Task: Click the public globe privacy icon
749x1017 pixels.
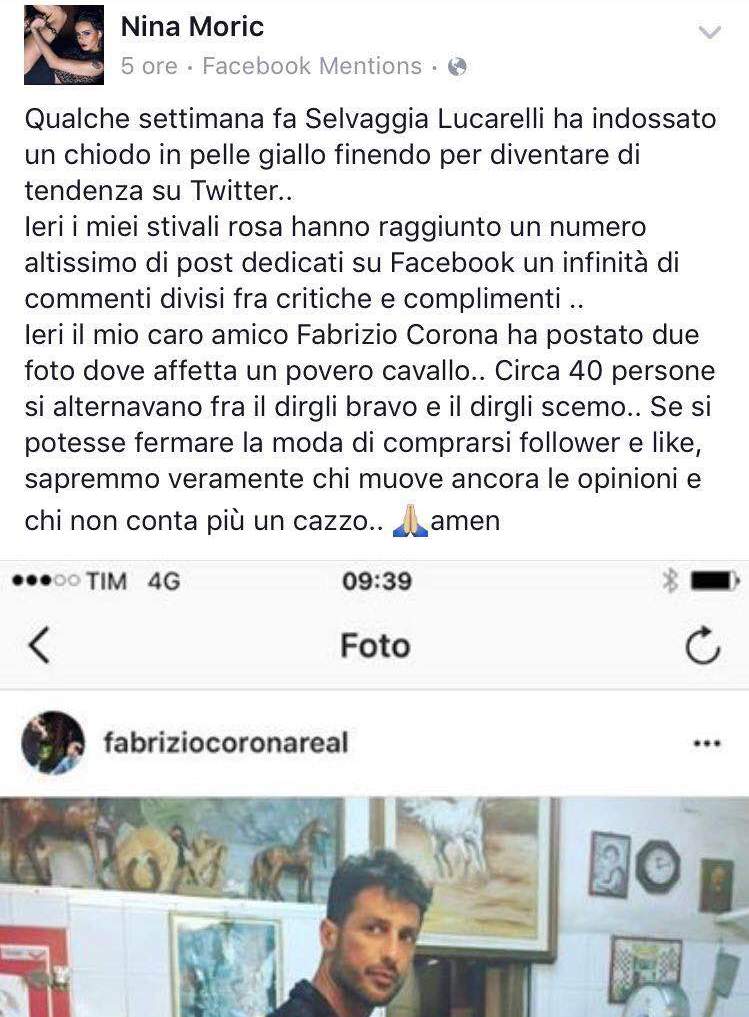Action: [457, 66]
